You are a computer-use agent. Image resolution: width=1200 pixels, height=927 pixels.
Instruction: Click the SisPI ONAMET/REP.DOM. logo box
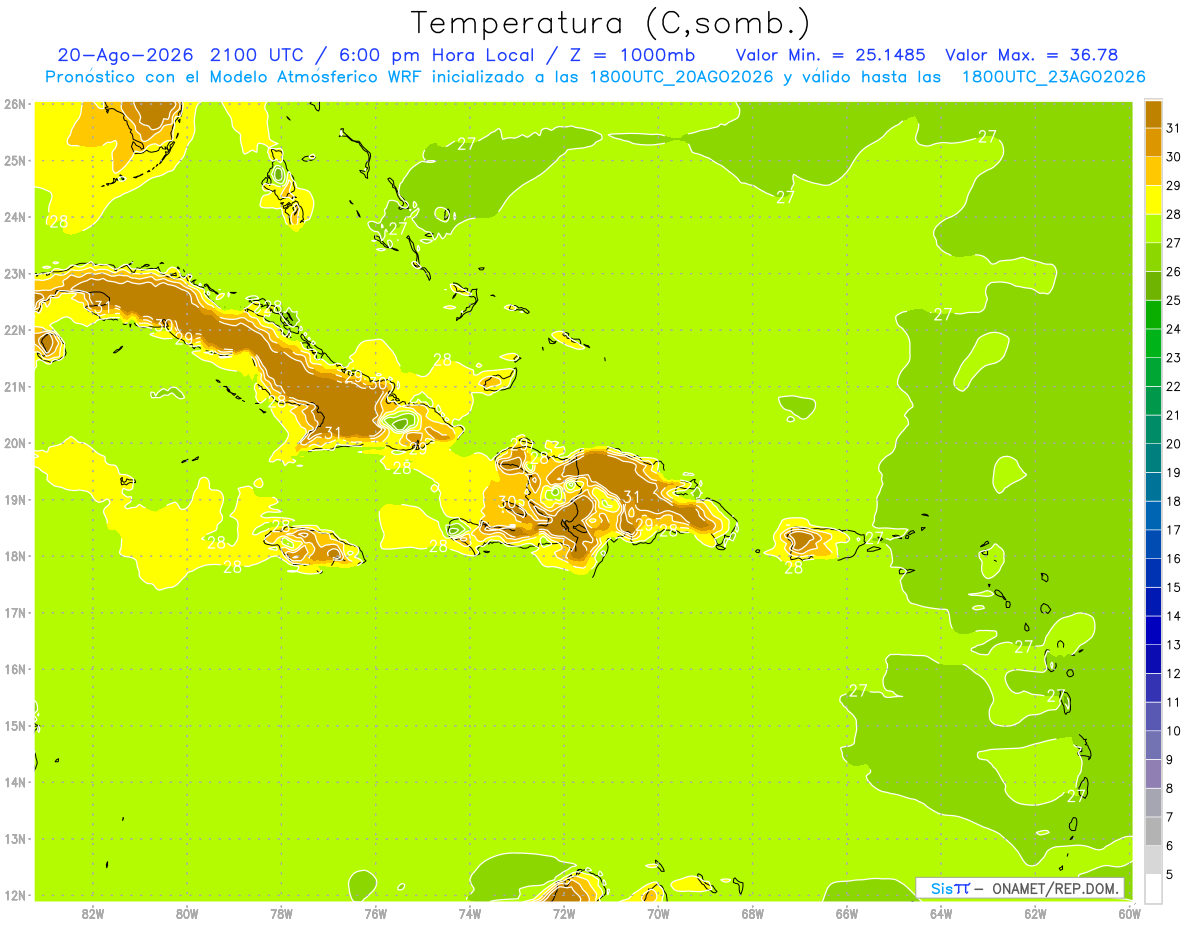point(1020,888)
